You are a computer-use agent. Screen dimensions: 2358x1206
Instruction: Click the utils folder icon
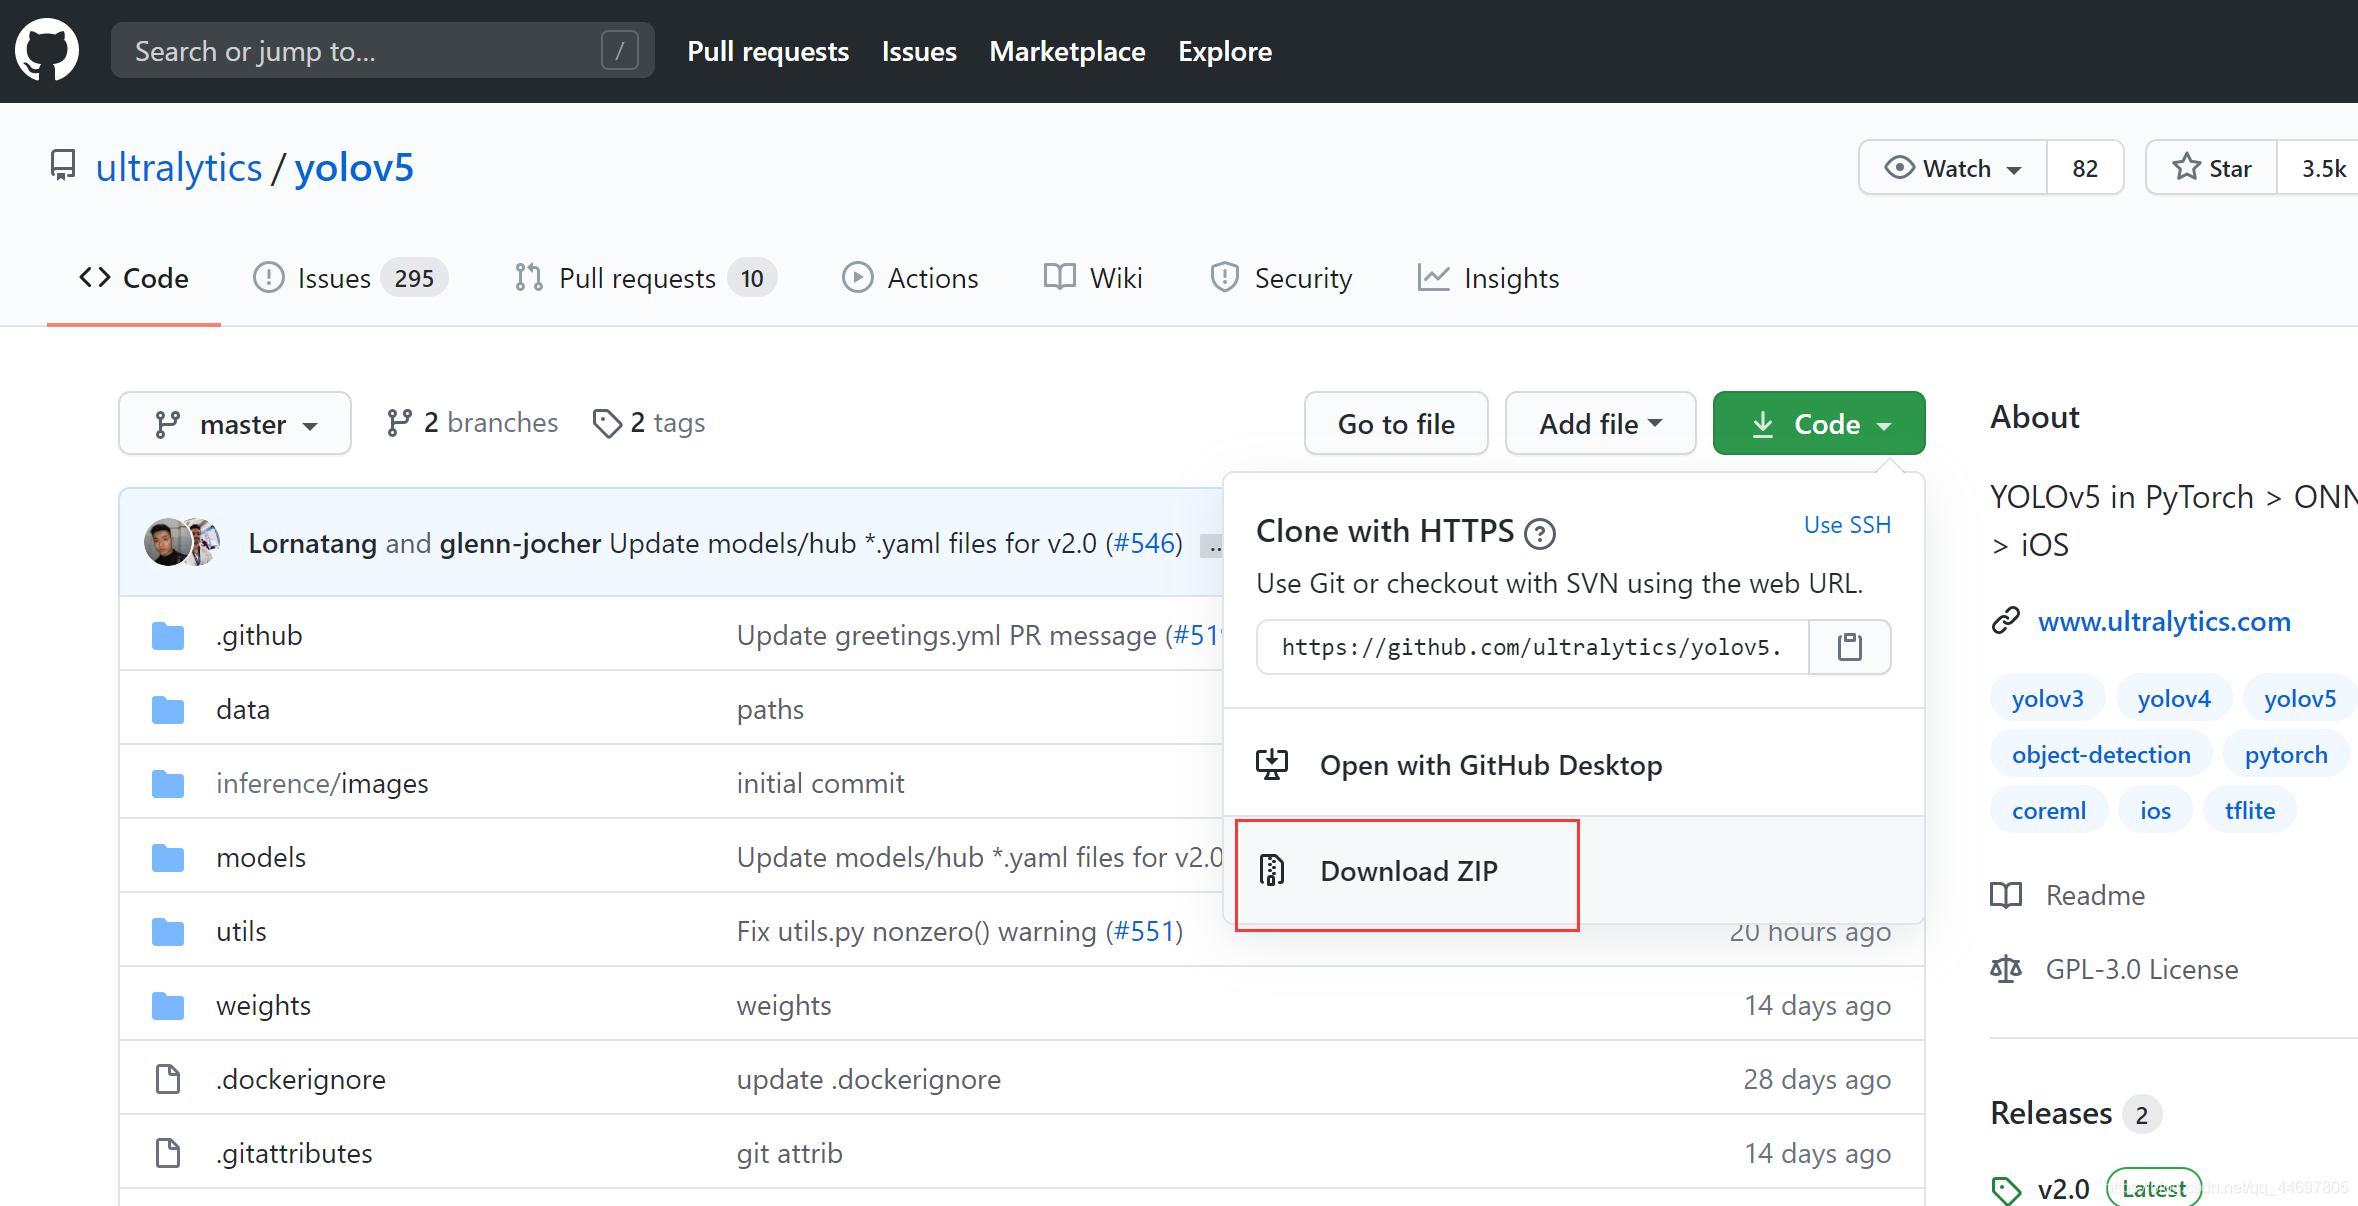(x=168, y=932)
